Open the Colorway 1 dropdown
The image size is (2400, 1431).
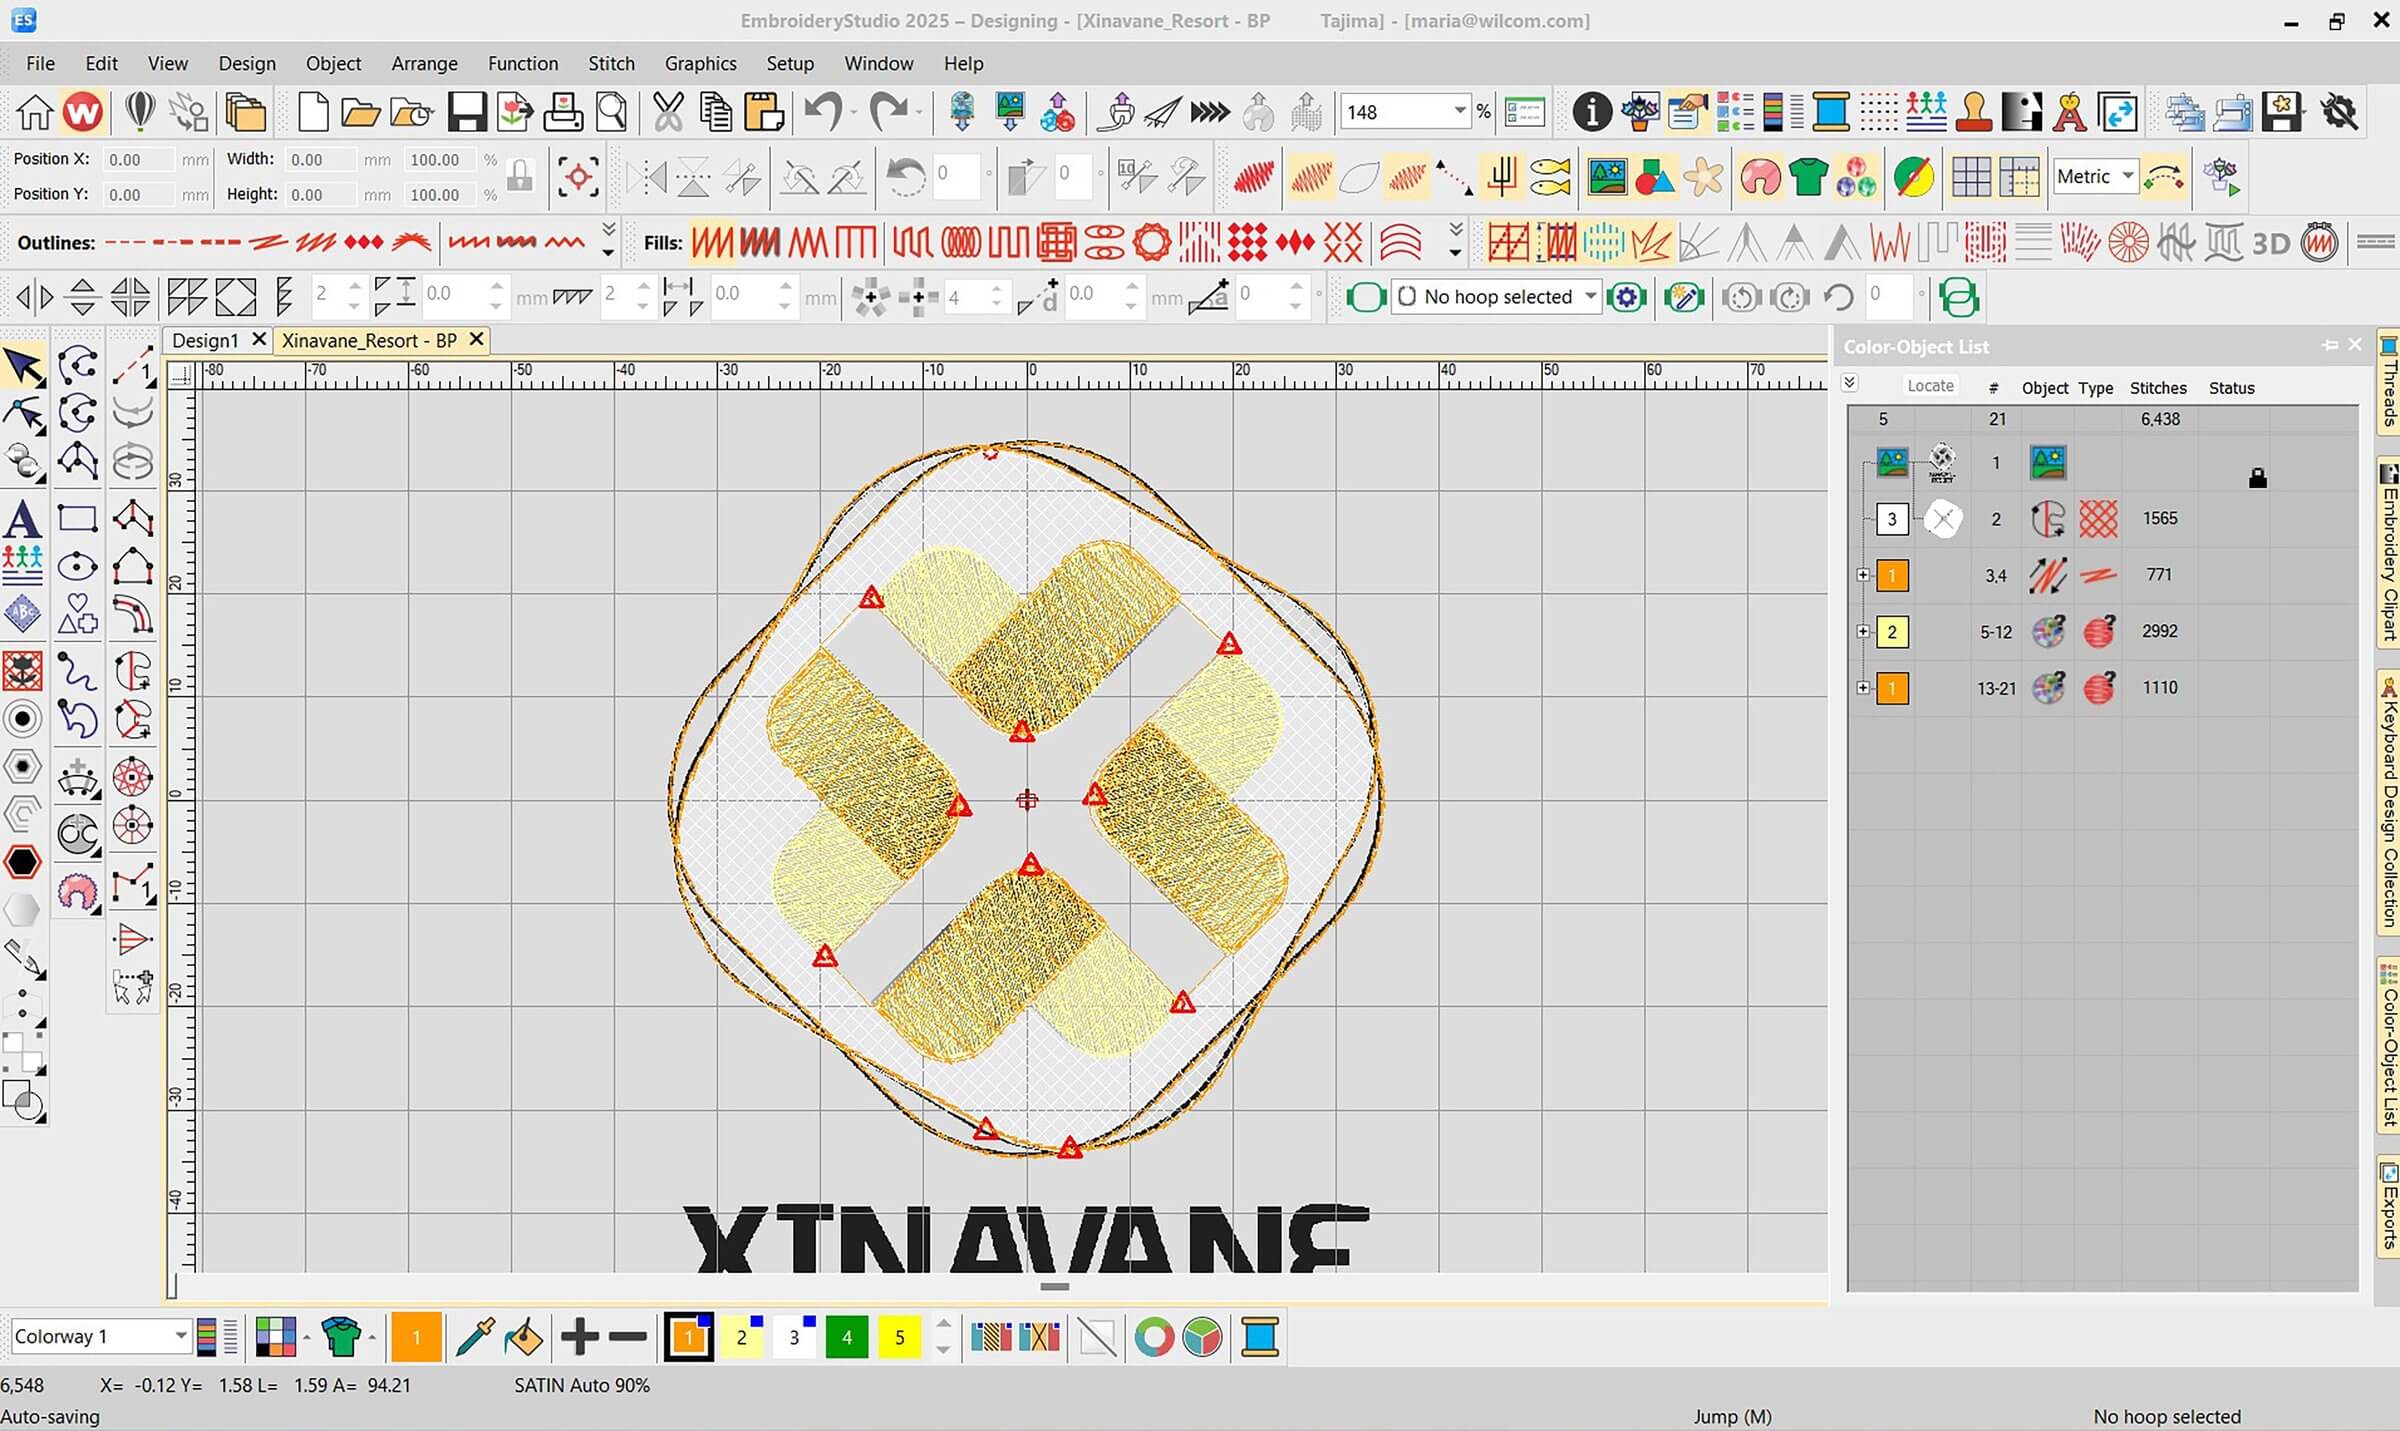180,1336
